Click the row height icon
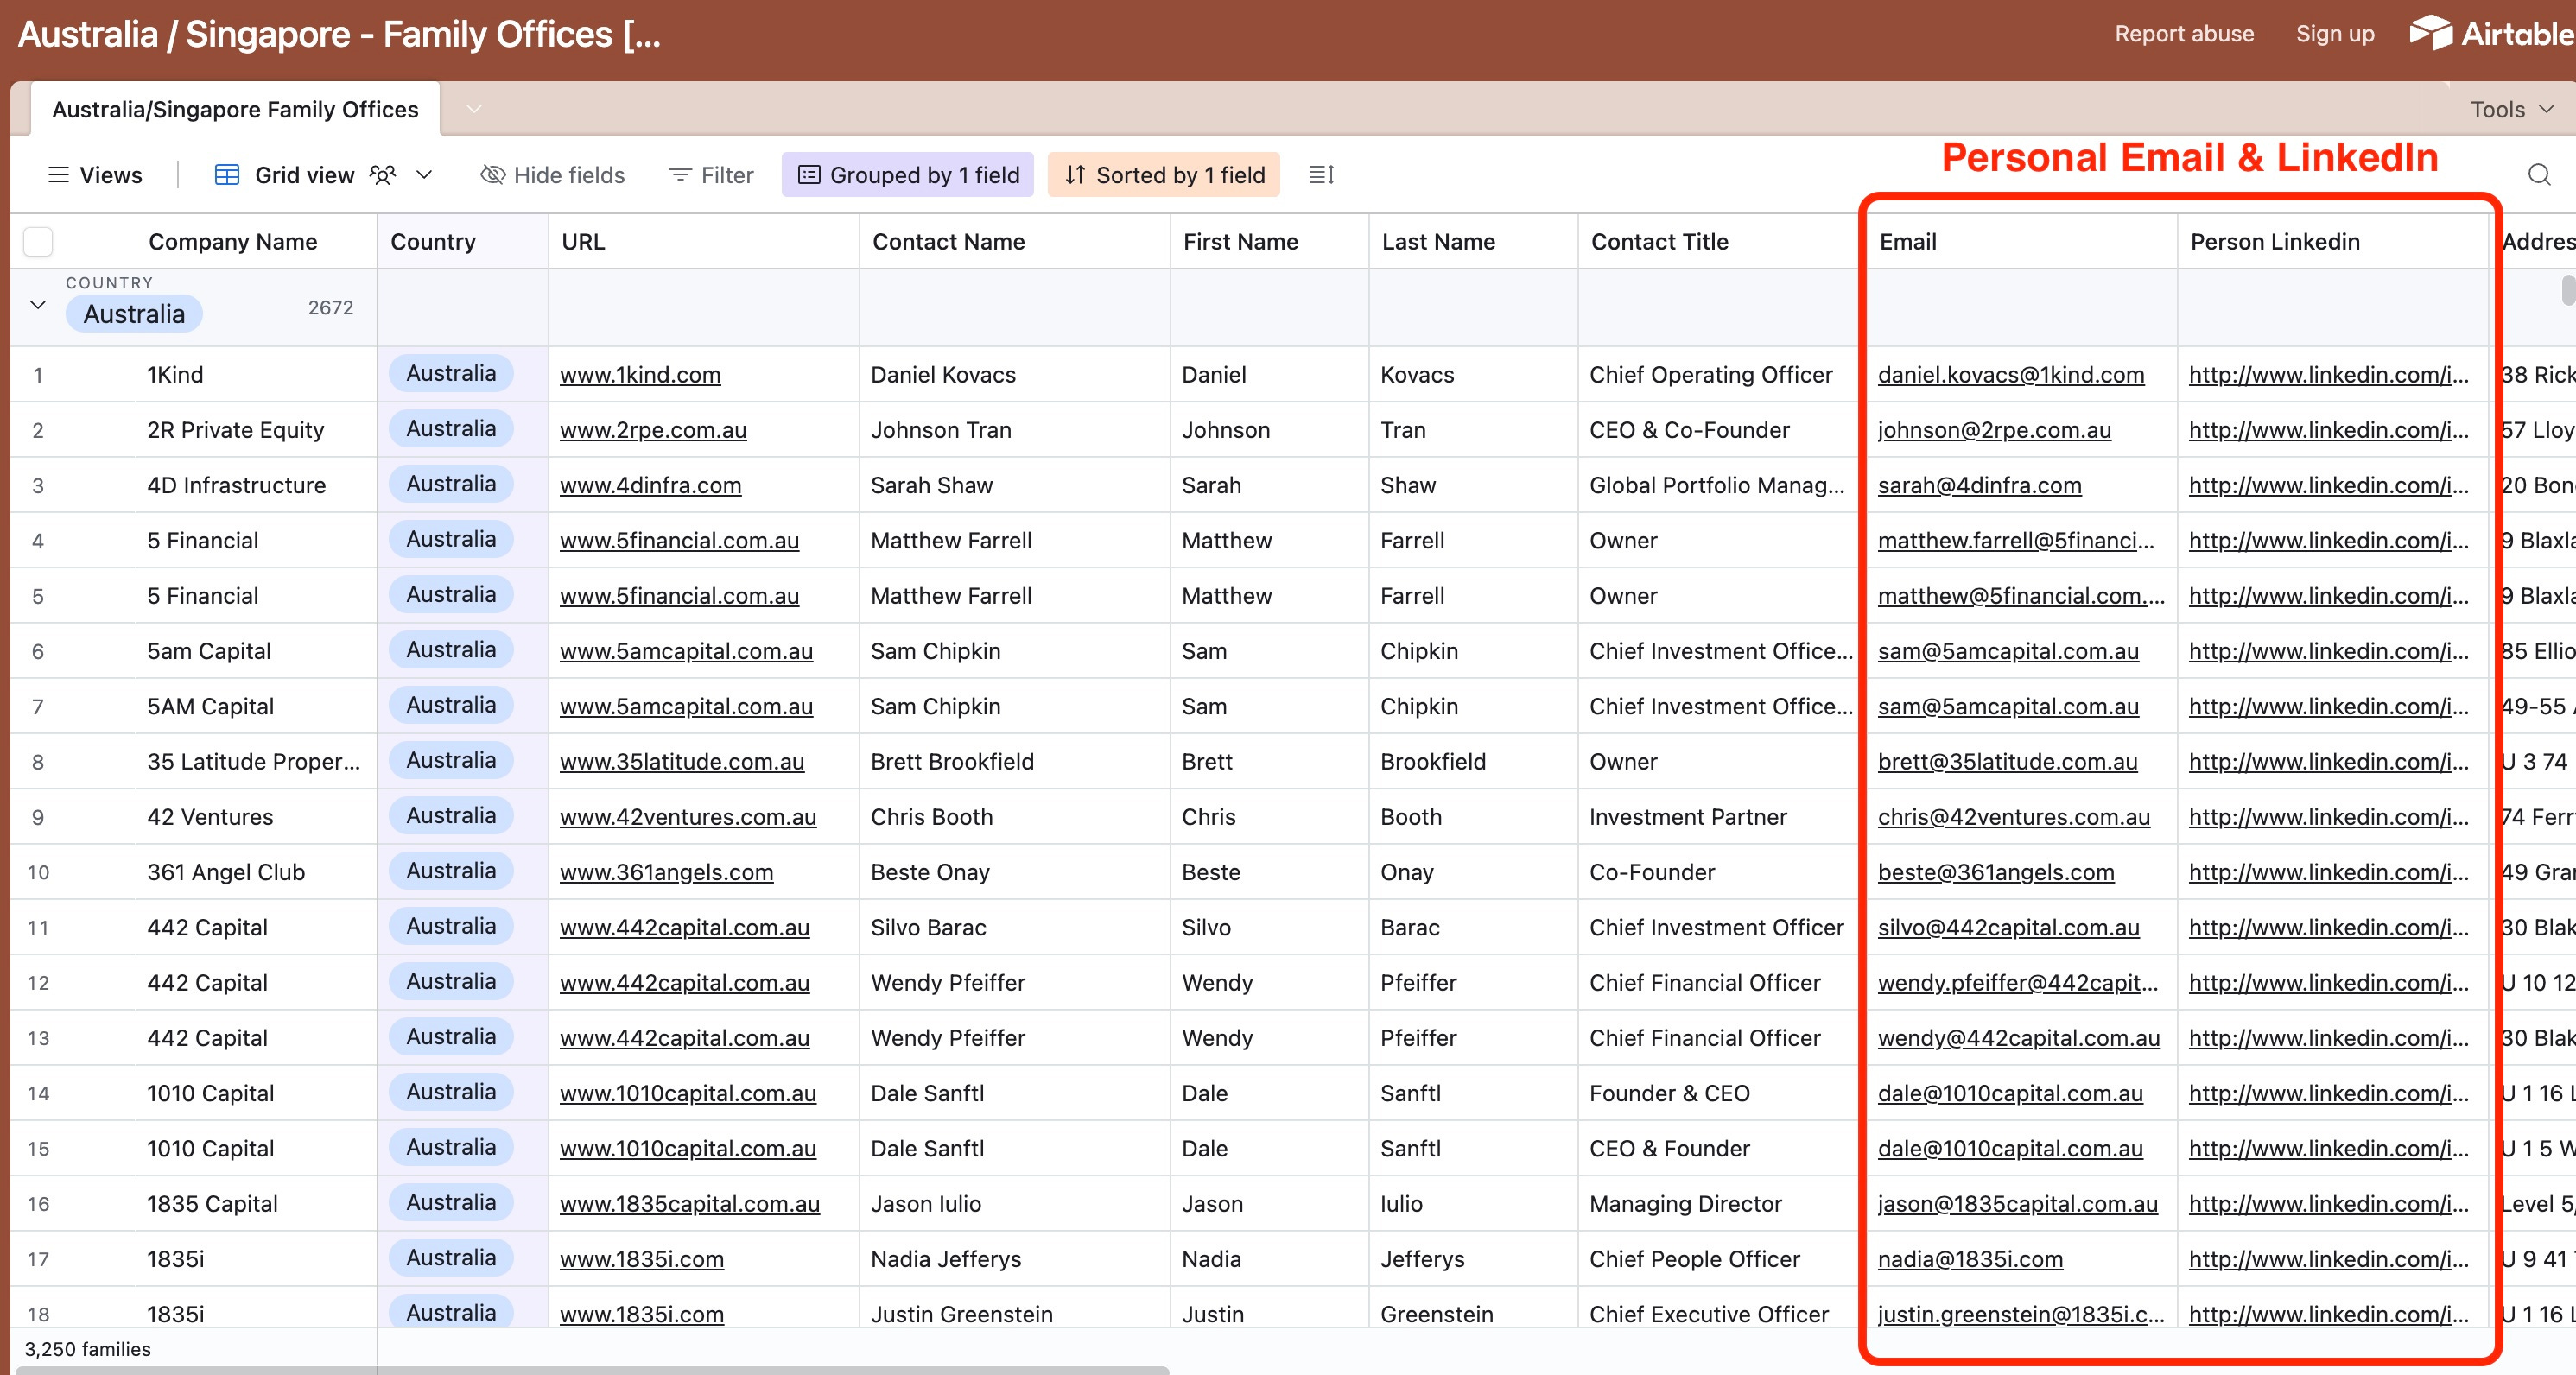This screenshot has height=1375, width=2576. point(1321,175)
